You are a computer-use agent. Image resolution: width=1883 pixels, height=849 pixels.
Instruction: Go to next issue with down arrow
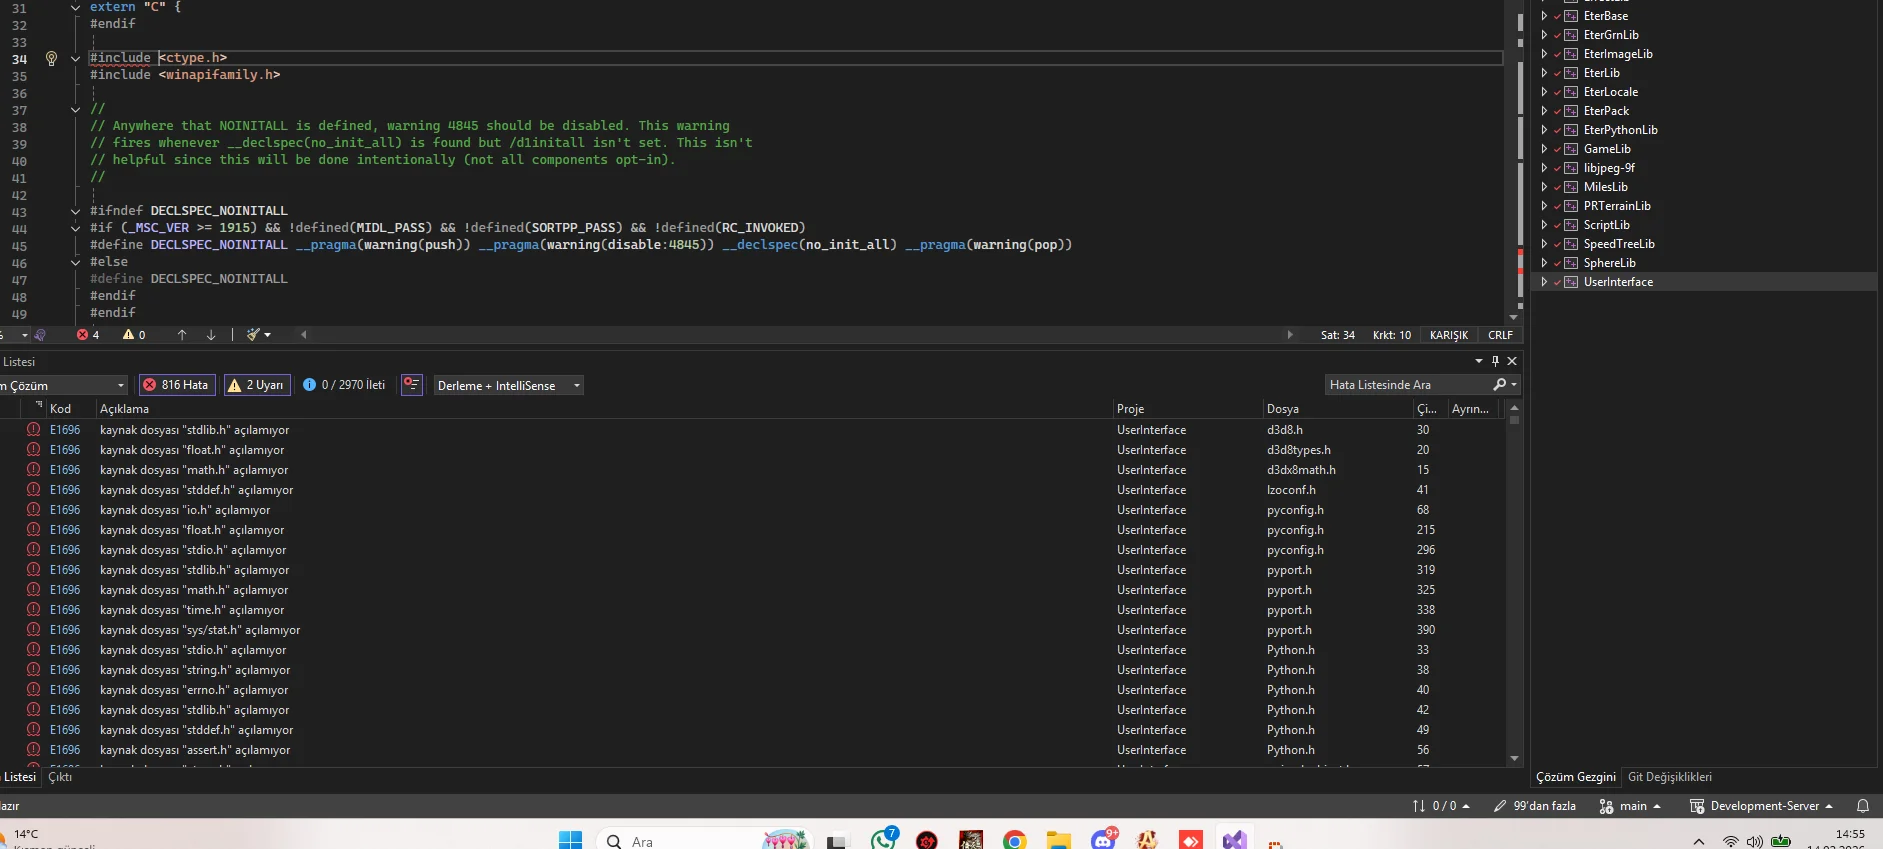[211, 335]
